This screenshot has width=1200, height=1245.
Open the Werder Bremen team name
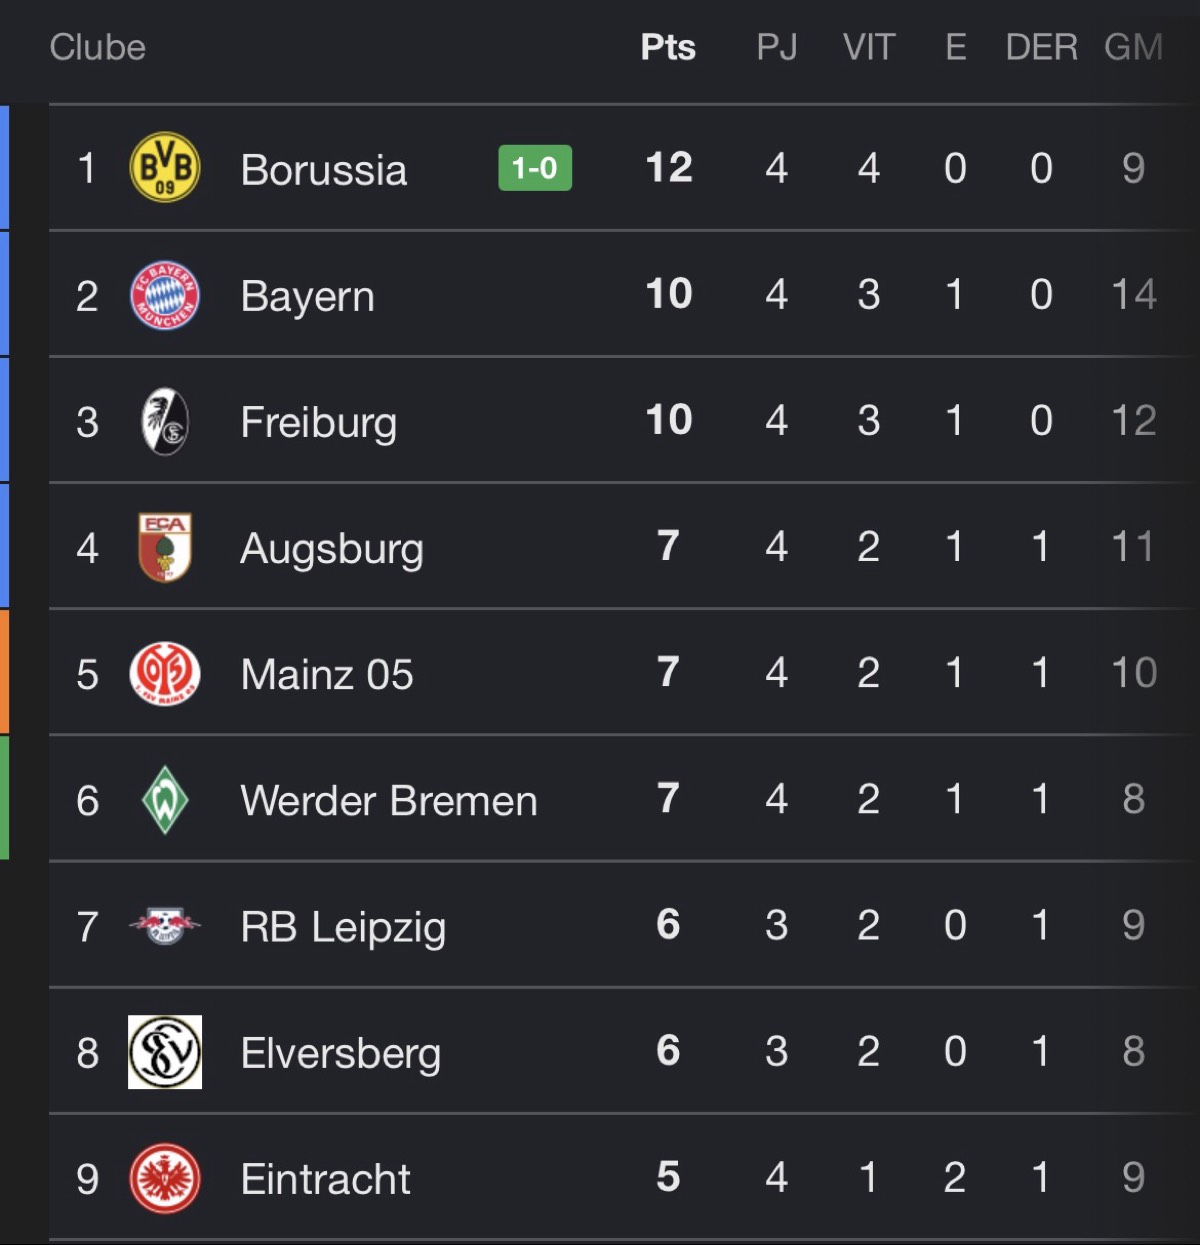[x=389, y=800]
